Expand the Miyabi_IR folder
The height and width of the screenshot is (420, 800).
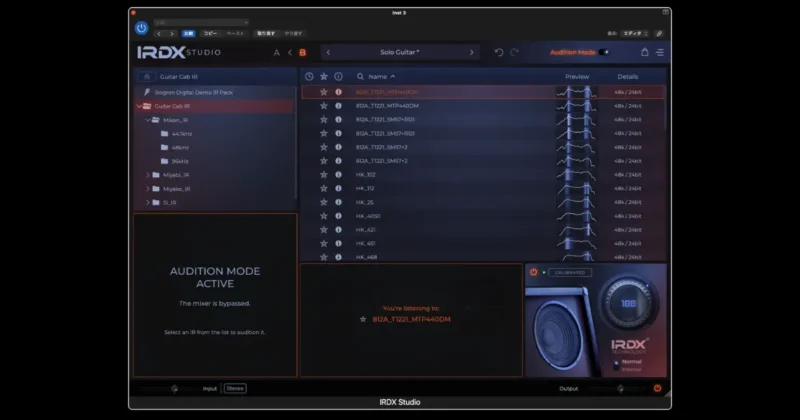(x=147, y=175)
